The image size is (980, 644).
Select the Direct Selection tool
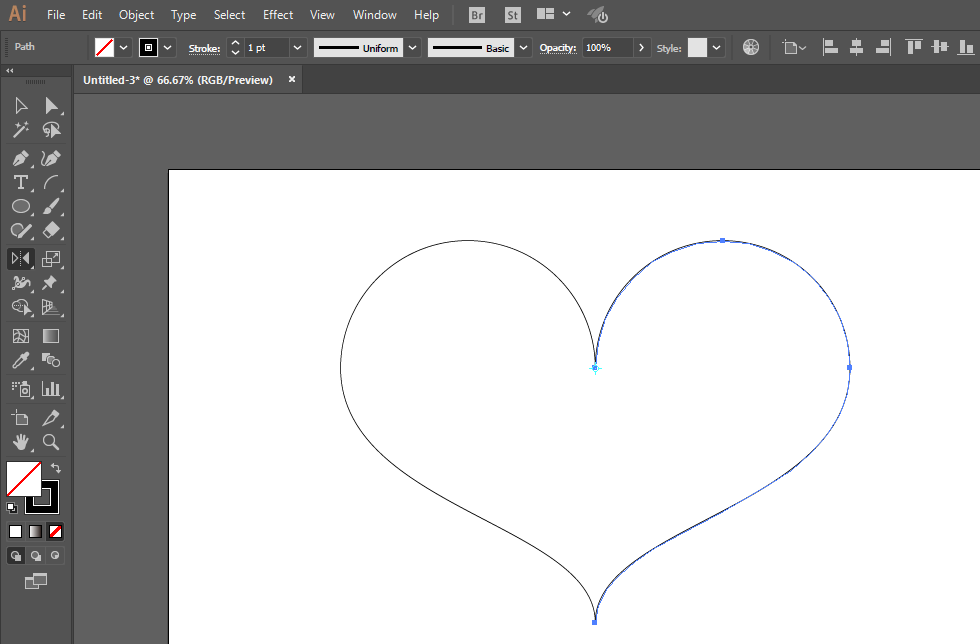51,106
